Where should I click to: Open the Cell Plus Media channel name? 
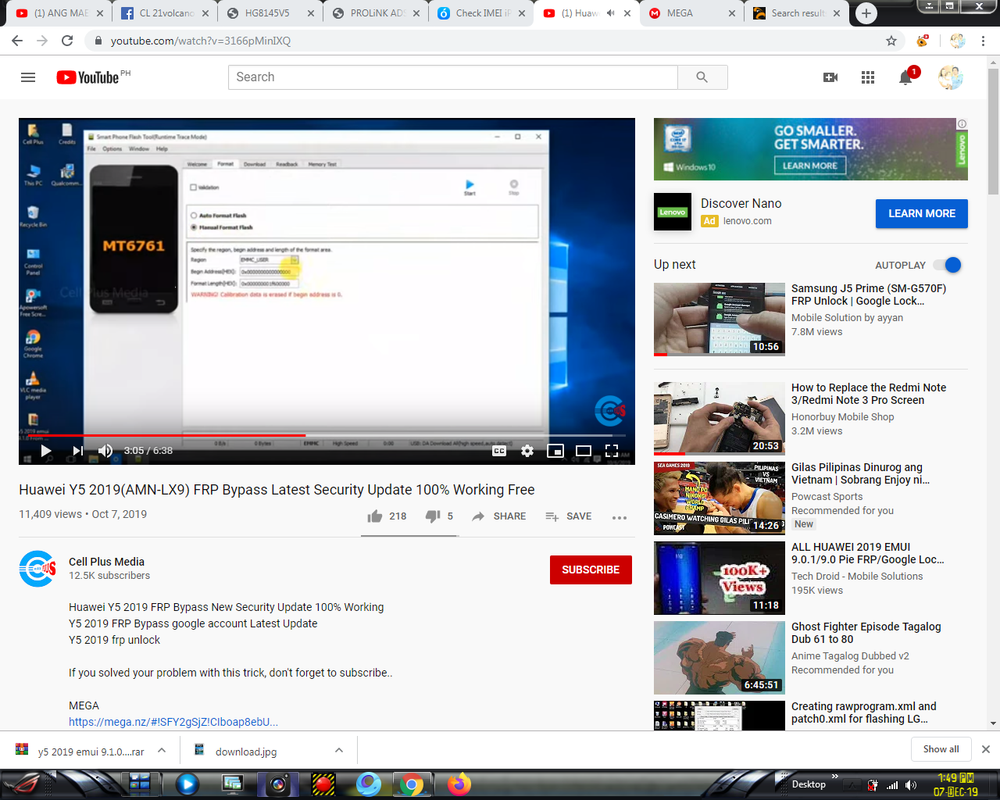click(x=107, y=561)
